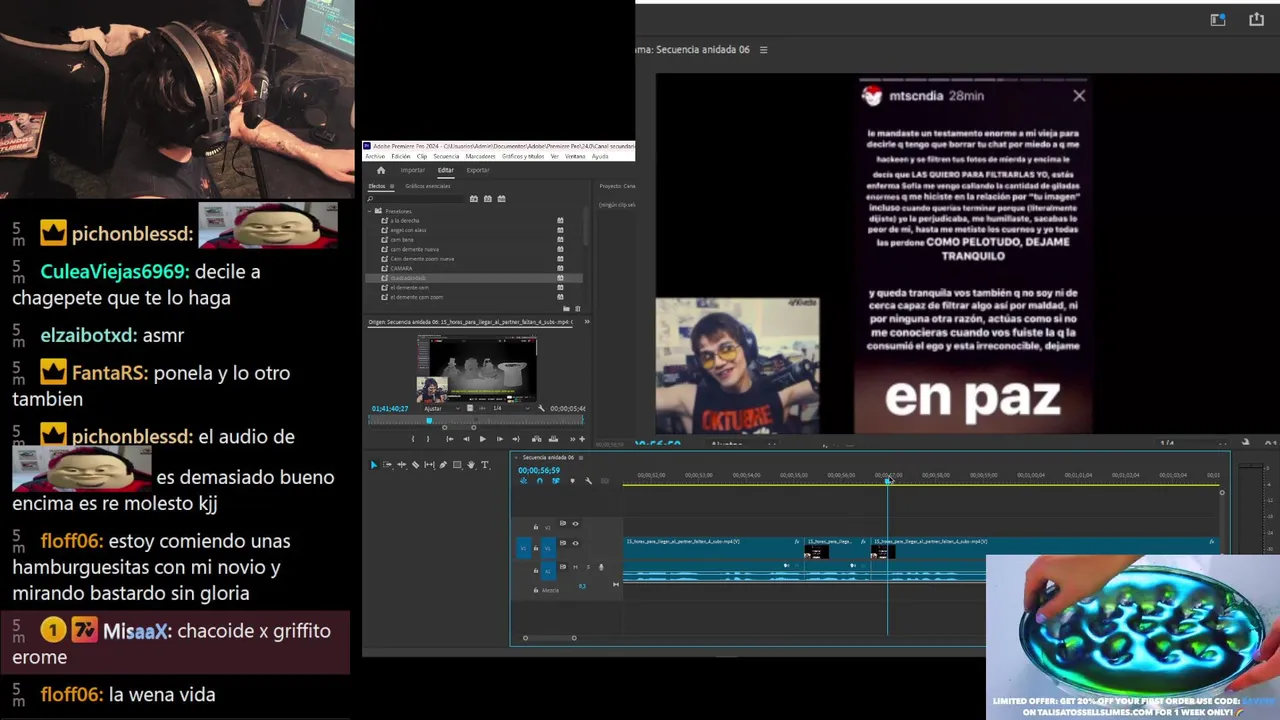The image size is (1280, 720).
Task: Select the Razor tool
Action: coord(415,465)
